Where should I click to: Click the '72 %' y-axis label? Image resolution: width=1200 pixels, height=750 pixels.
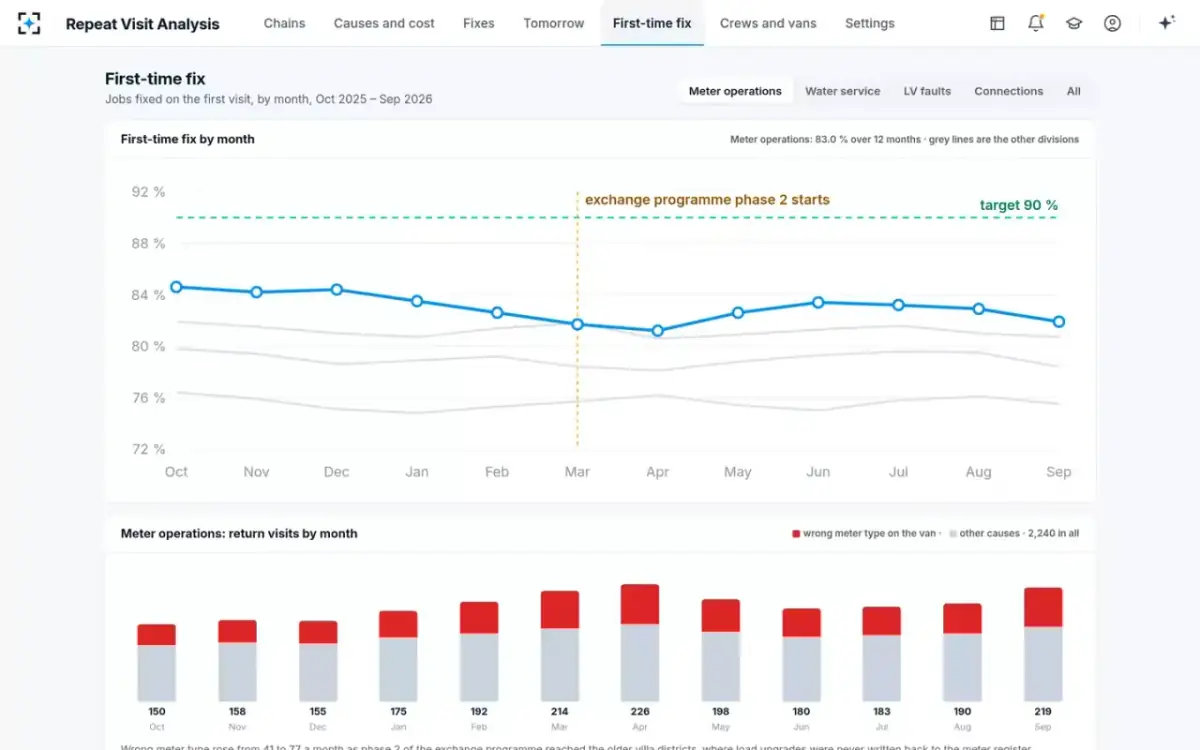148,450
